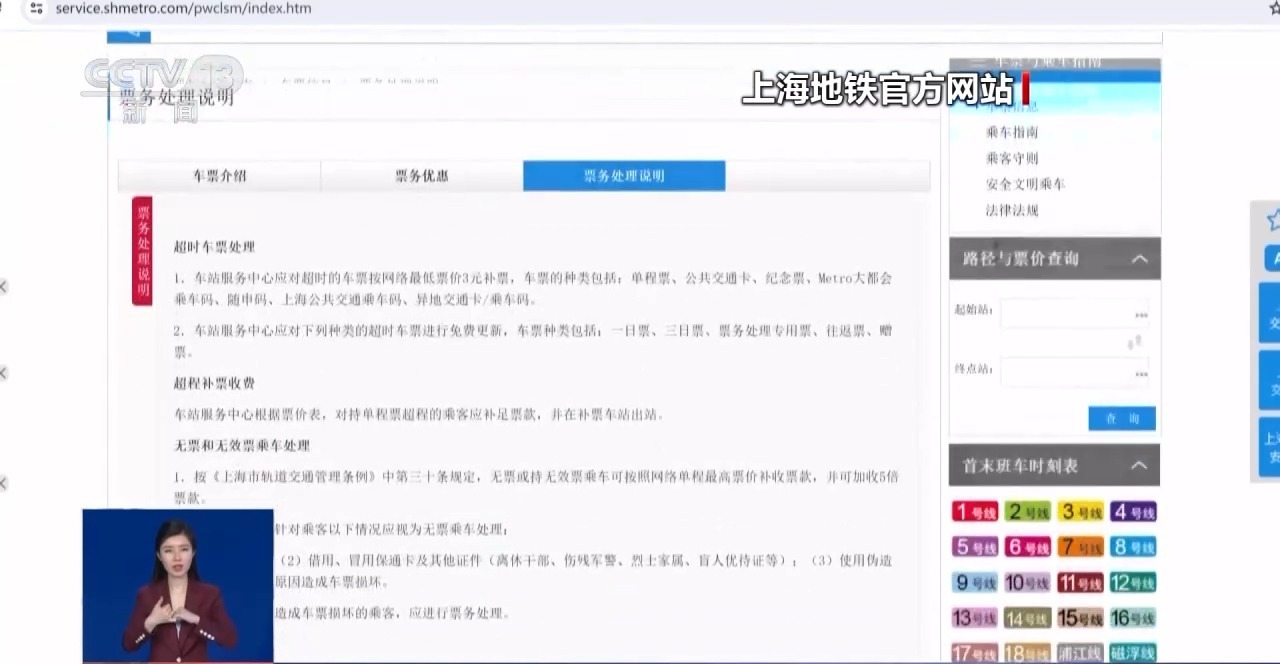1280x664 pixels.
Task: Click the orange Line 7 (7号线) badge
Action: (x=1081, y=546)
